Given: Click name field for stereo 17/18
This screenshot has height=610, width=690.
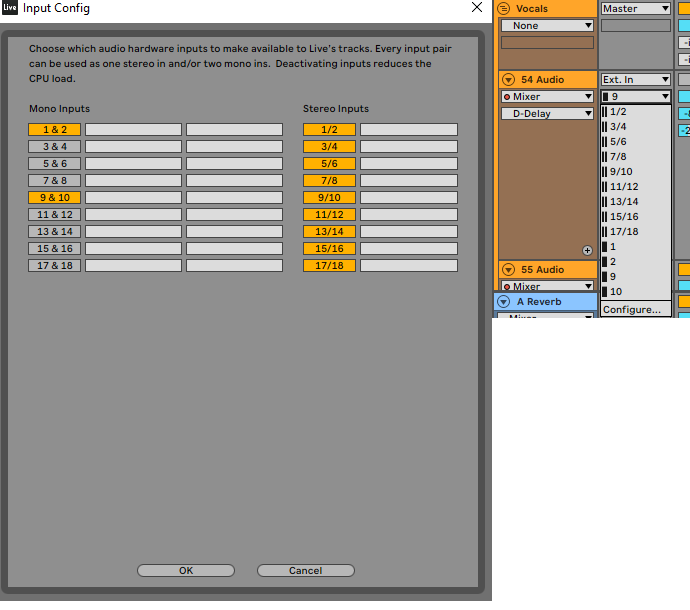Looking at the screenshot, I should click(x=409, y=265).
